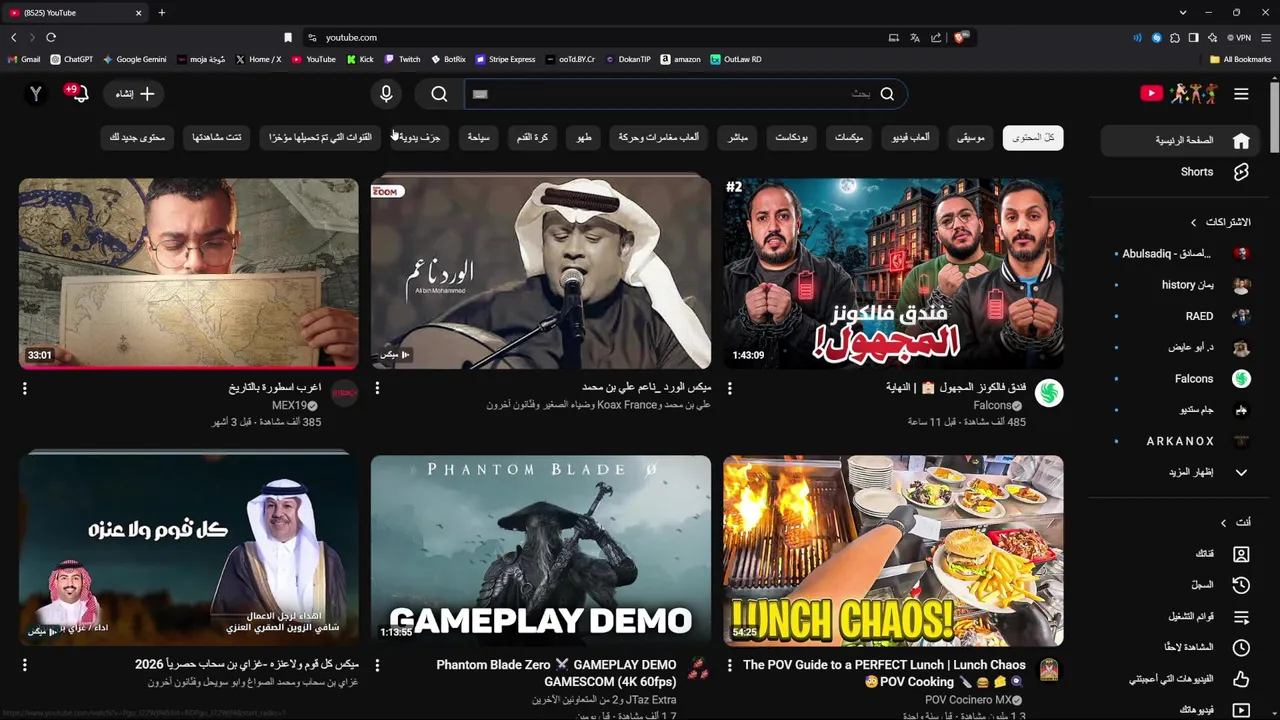
Task: Select the ألعاب فيديو filter chip
Action: [911, 138]
